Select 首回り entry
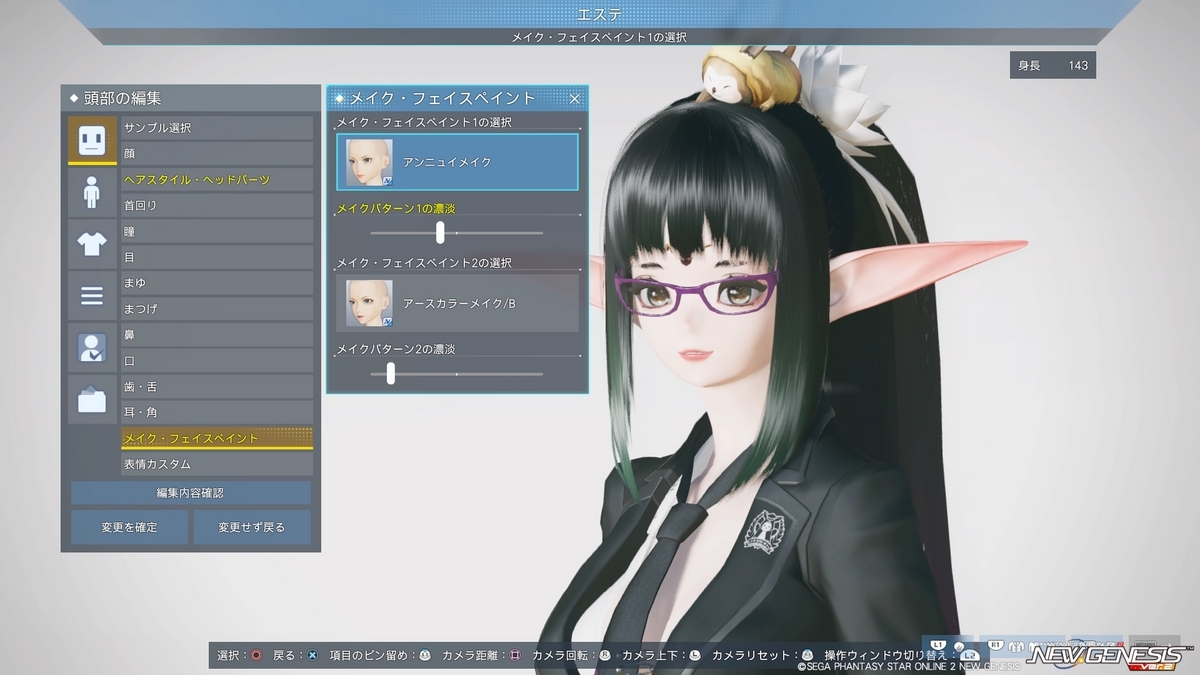The height and width of the screenshot is (675, 1200). (x=217, y=205)
